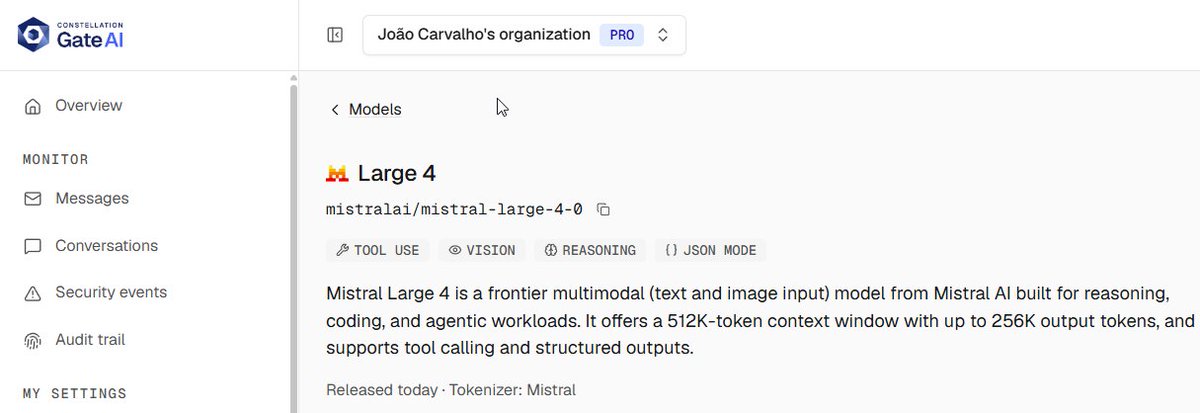Click the Security events warning icon
The image size is (1200, 413).
[33, 293]
